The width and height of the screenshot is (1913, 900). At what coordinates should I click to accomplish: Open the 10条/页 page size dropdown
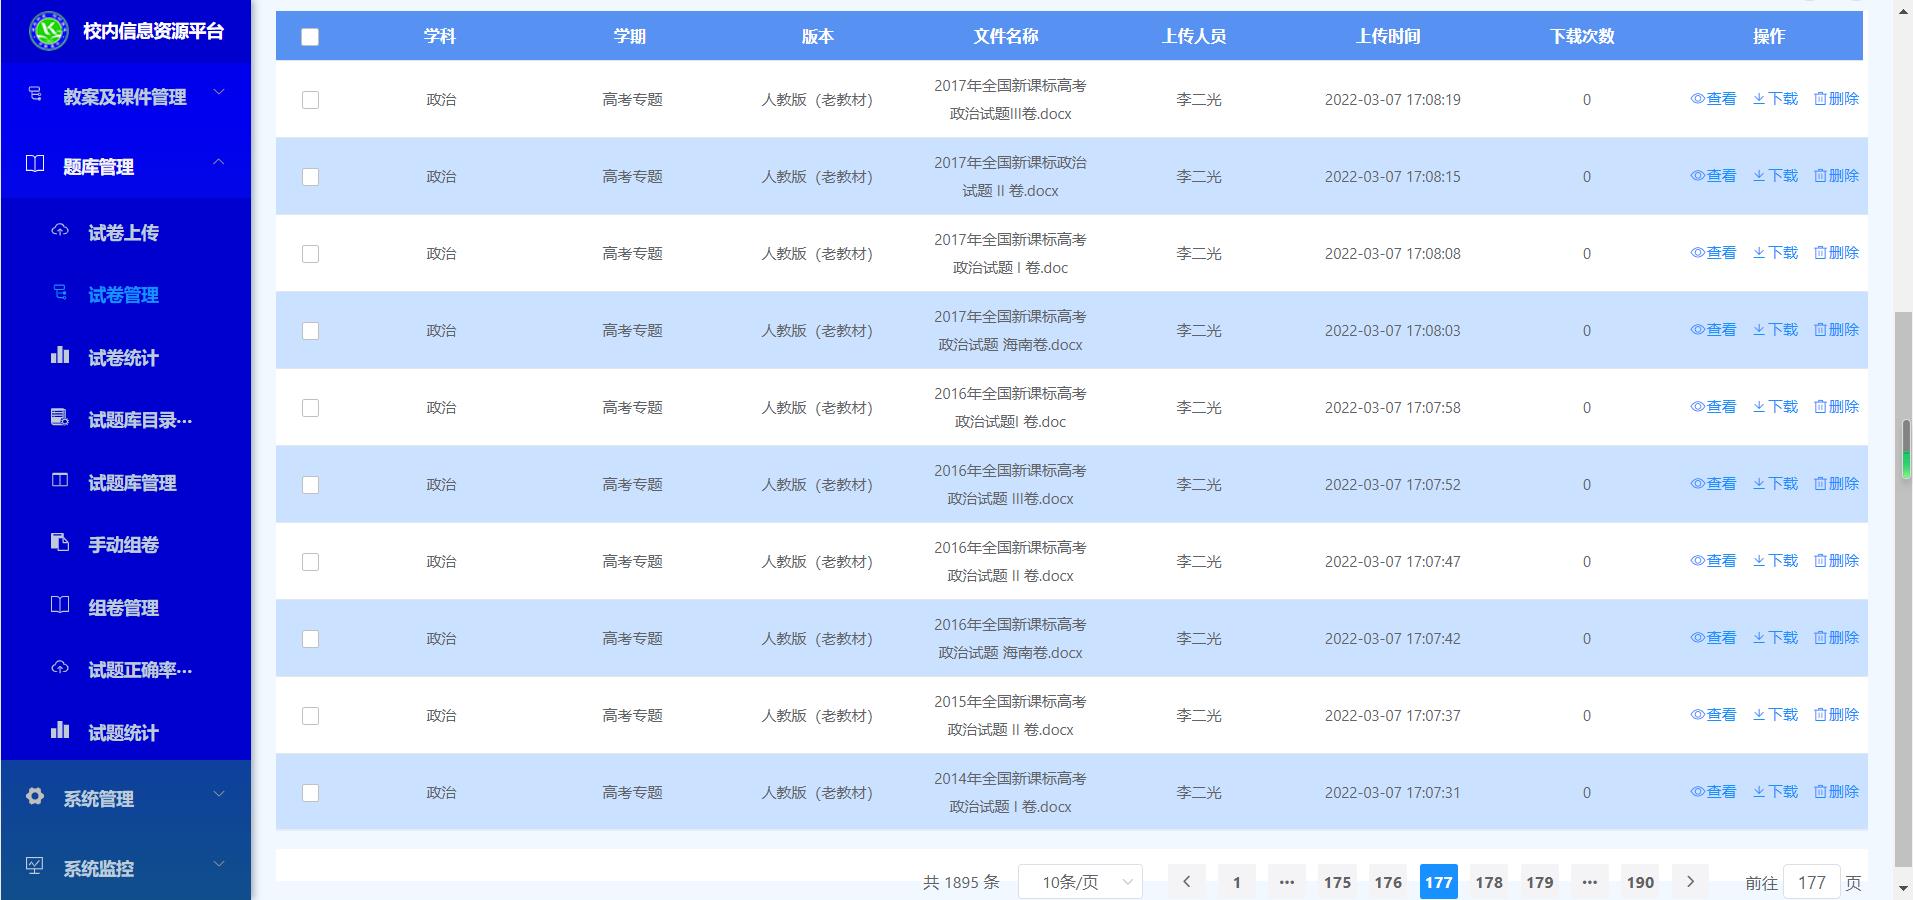point(1080,882)
